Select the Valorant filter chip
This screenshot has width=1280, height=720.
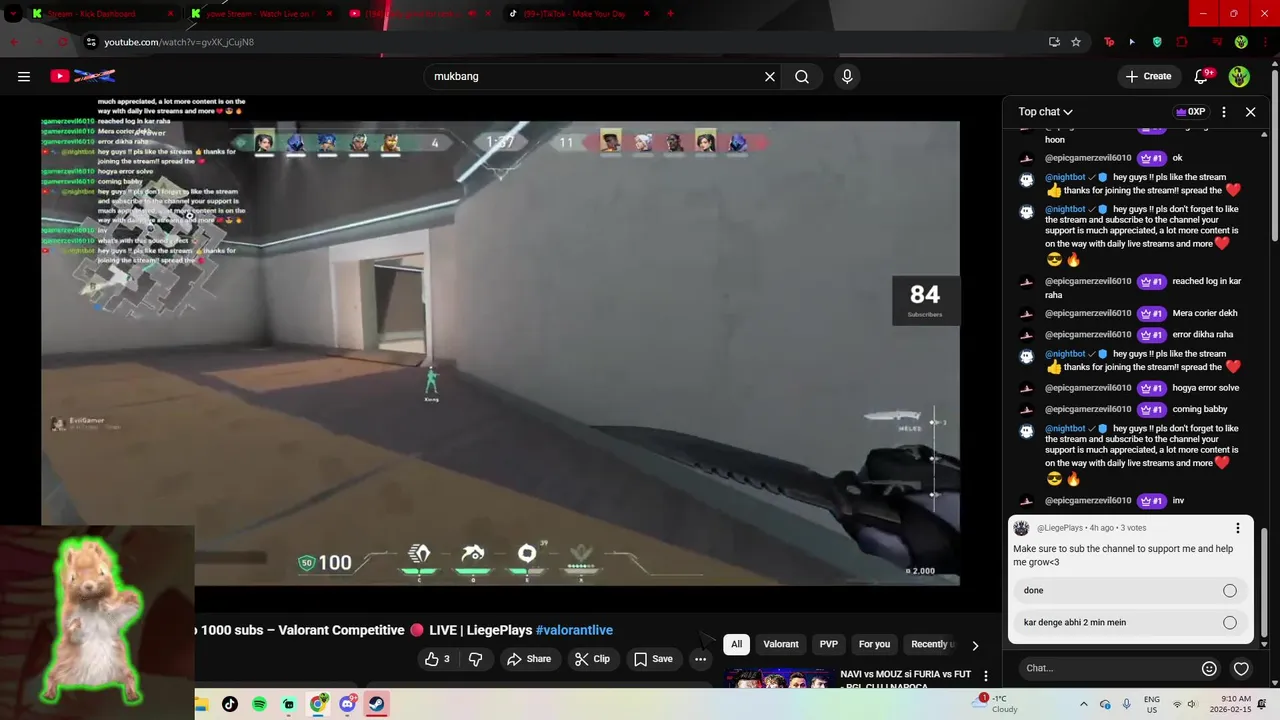tap(781, 644)
